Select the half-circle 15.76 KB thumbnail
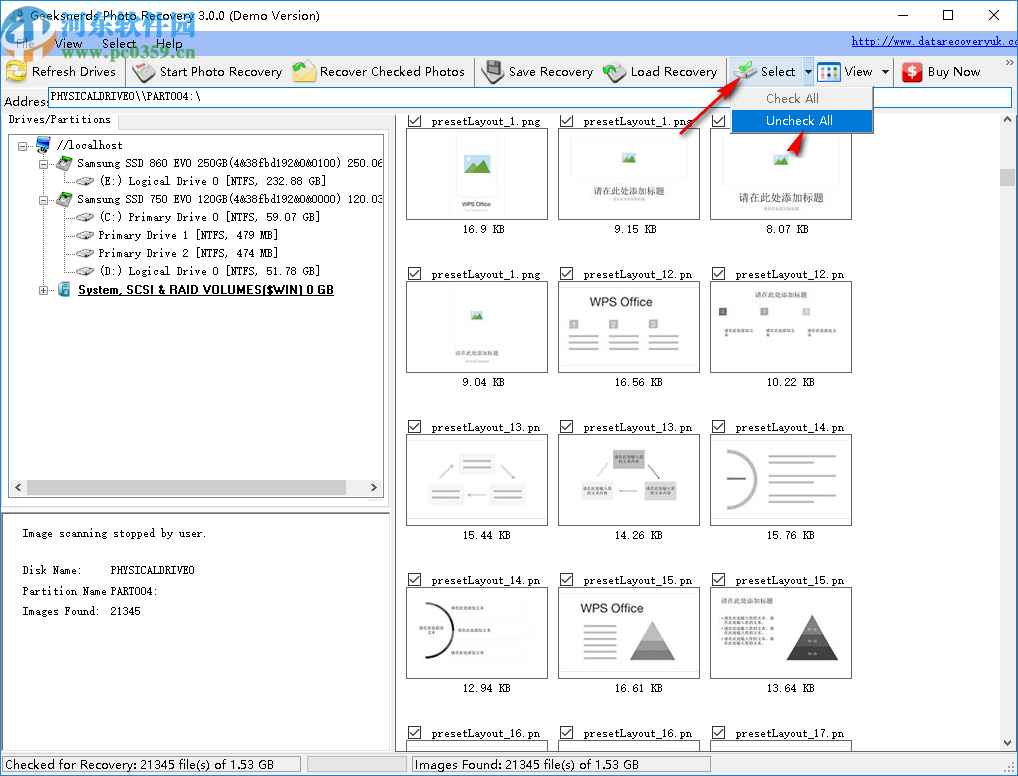Screen dimensions: 1018x776 click(780, 480)
